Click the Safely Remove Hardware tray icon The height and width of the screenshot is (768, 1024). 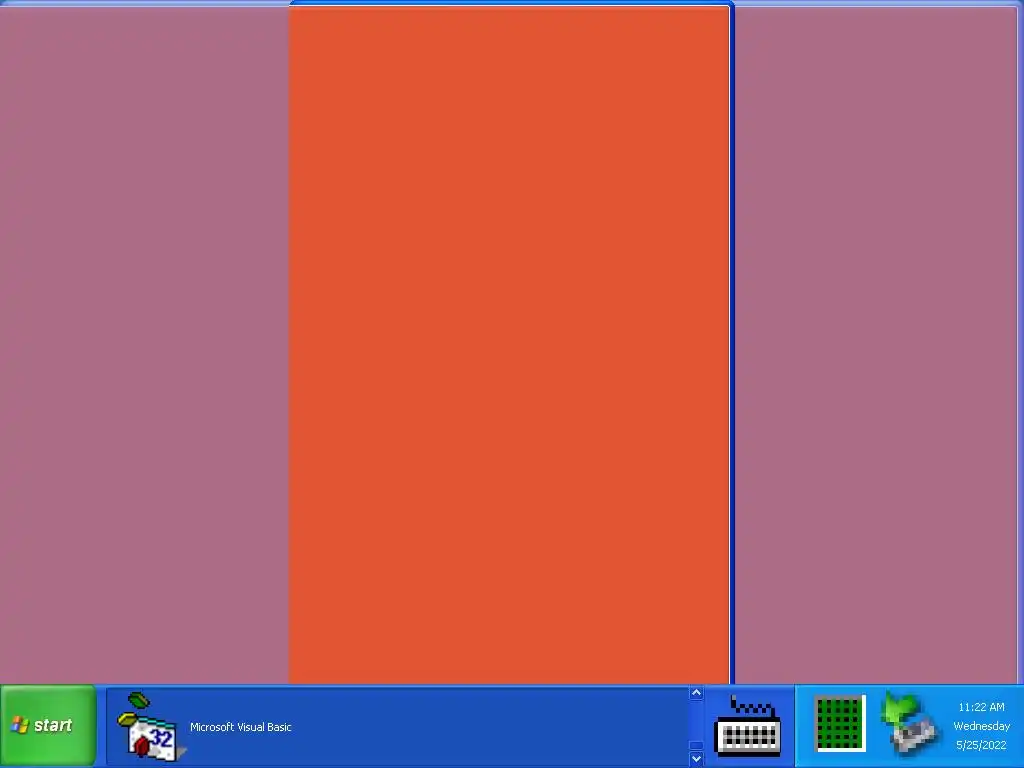910,725
